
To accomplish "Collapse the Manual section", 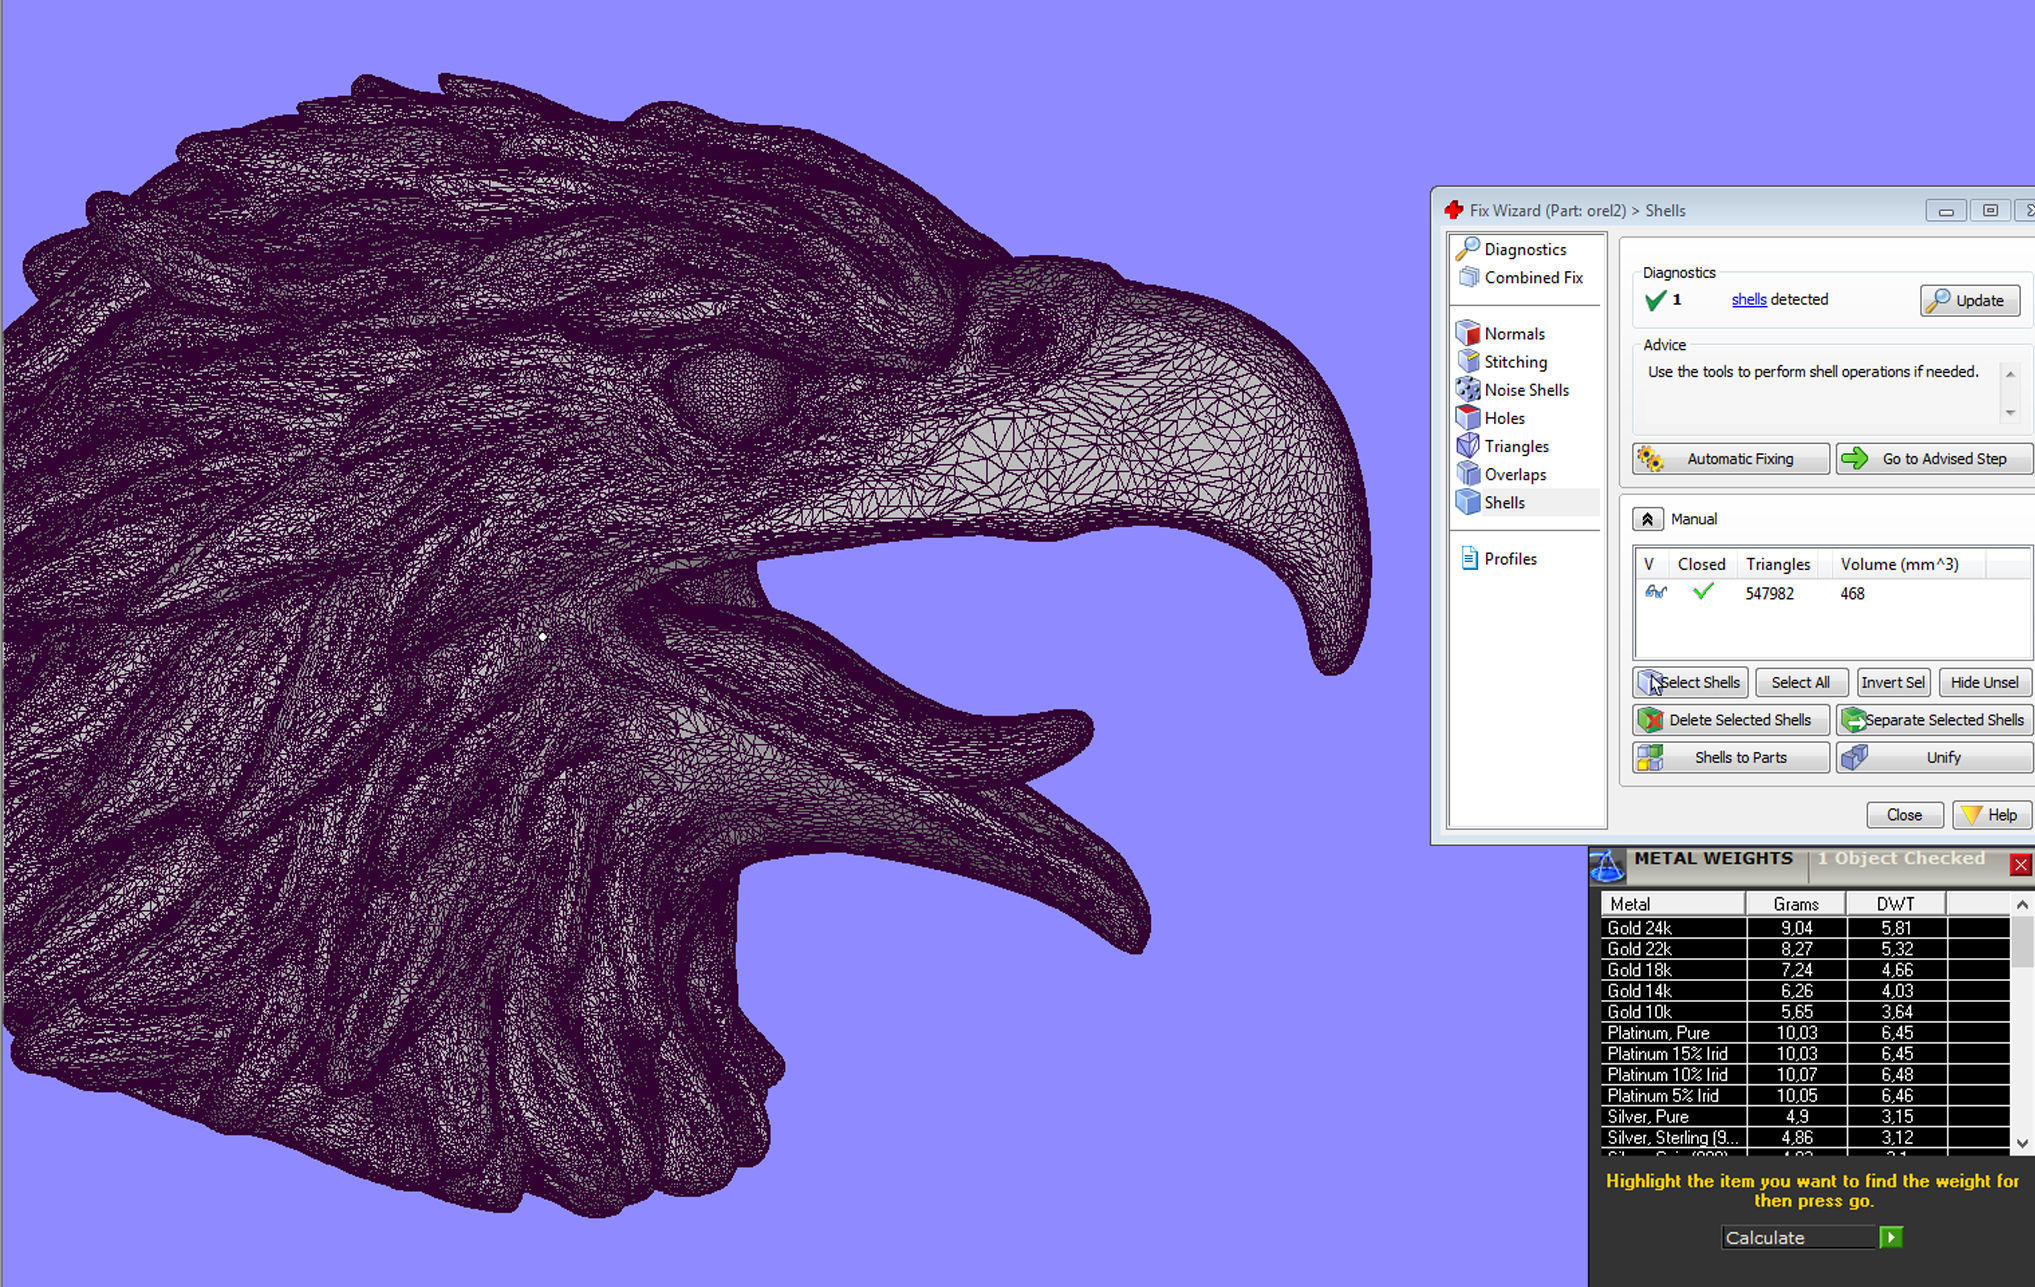I will (1647, 519).
